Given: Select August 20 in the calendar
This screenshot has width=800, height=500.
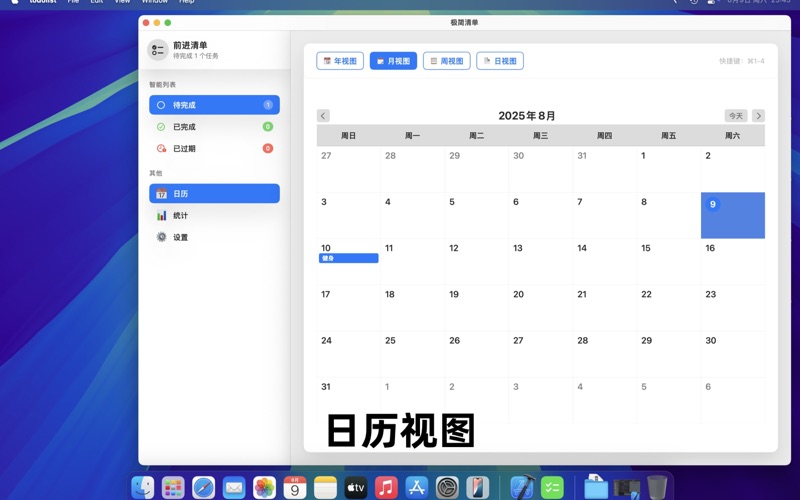Looking at the screenshot, I should point(540,307).
